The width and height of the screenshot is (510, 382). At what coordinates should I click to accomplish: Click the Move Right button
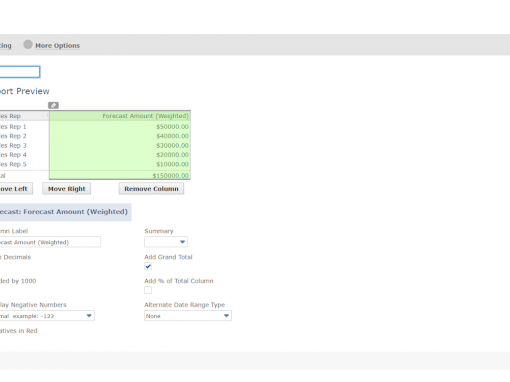[67, 189]
